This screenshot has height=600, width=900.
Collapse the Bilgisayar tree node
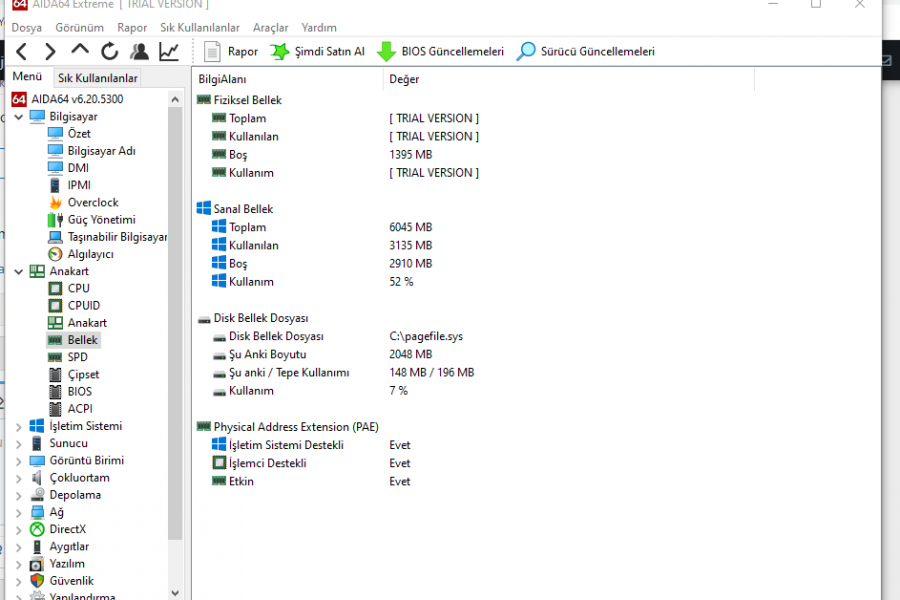(18, 117)
